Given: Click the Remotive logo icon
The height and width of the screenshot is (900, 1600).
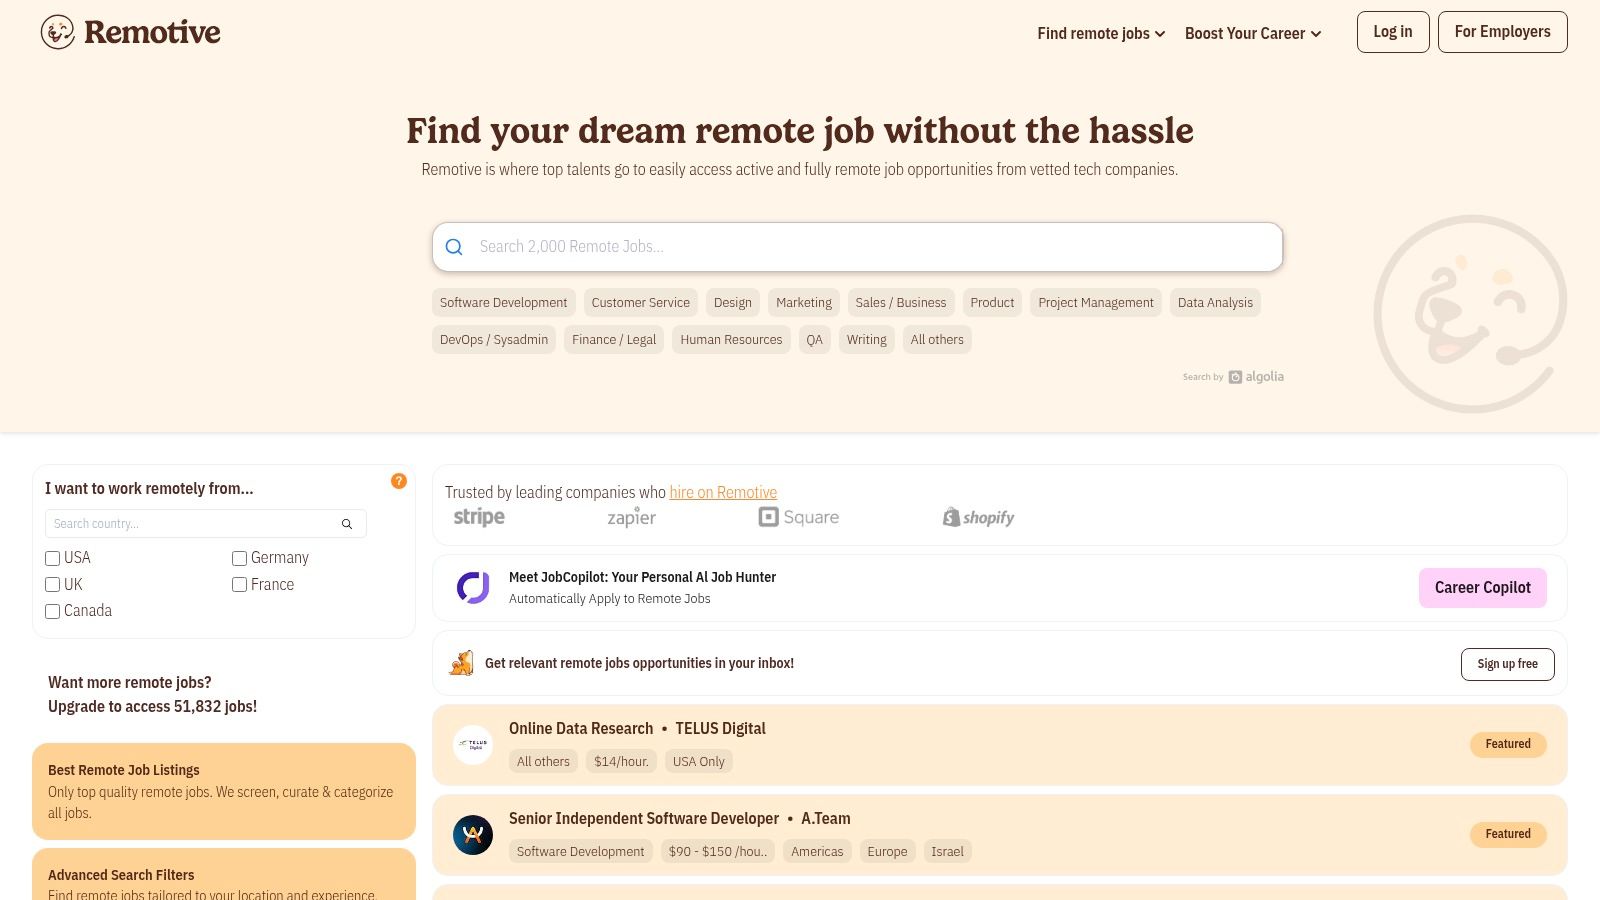Looking at the screenshot, I should point(58,32).
